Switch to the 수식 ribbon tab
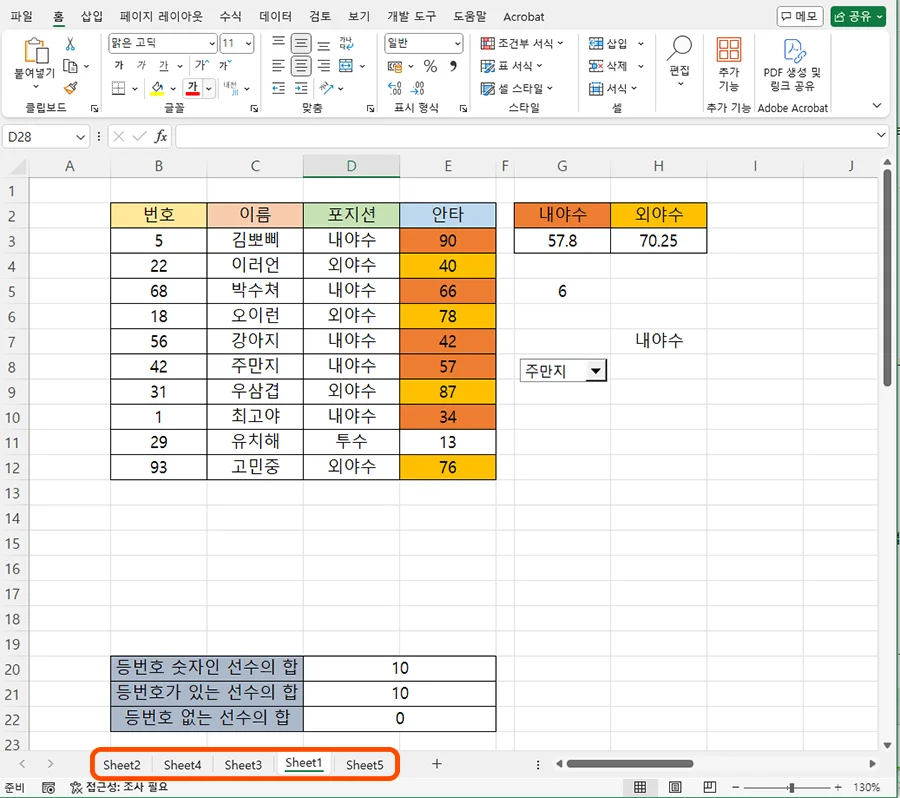 [x=230, y=17]
